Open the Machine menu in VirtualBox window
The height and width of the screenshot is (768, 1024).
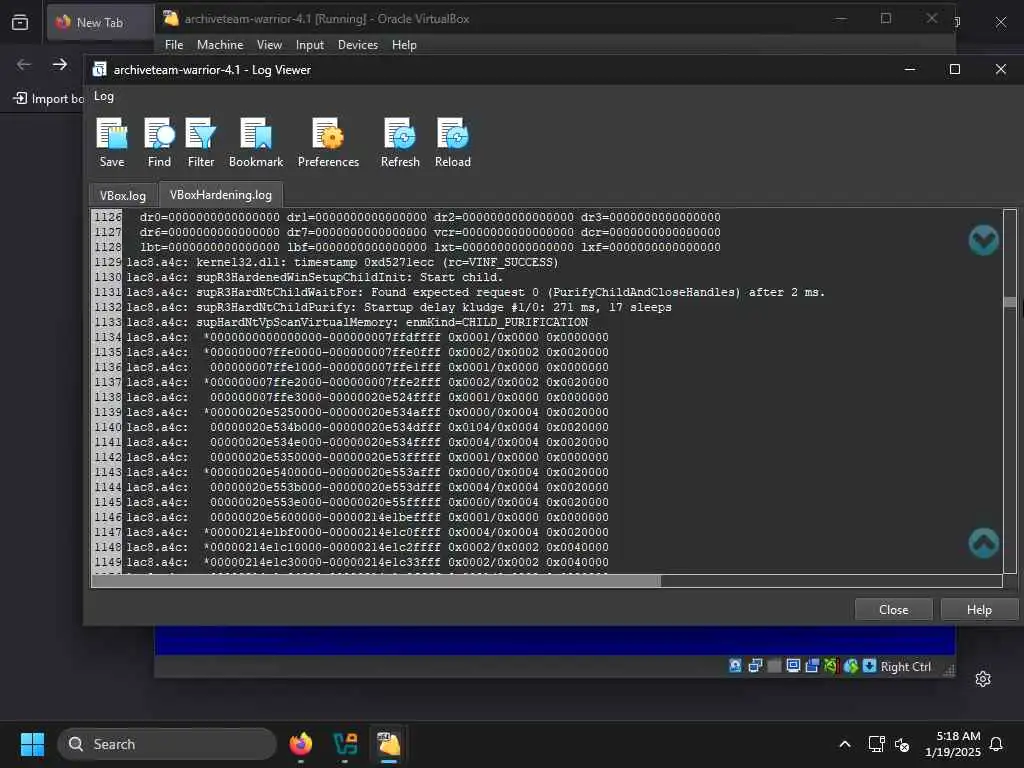(220, 44)
